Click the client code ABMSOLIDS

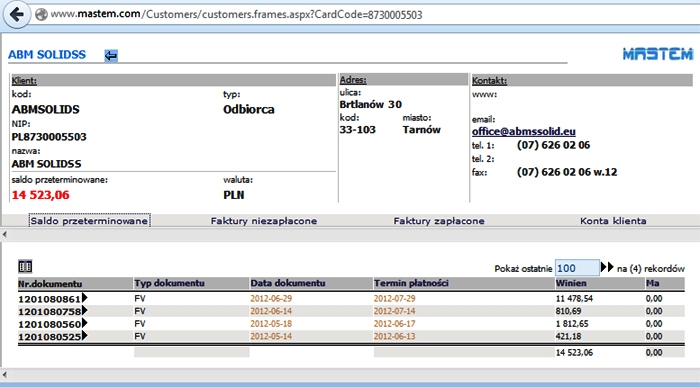[x=46, y=109]
